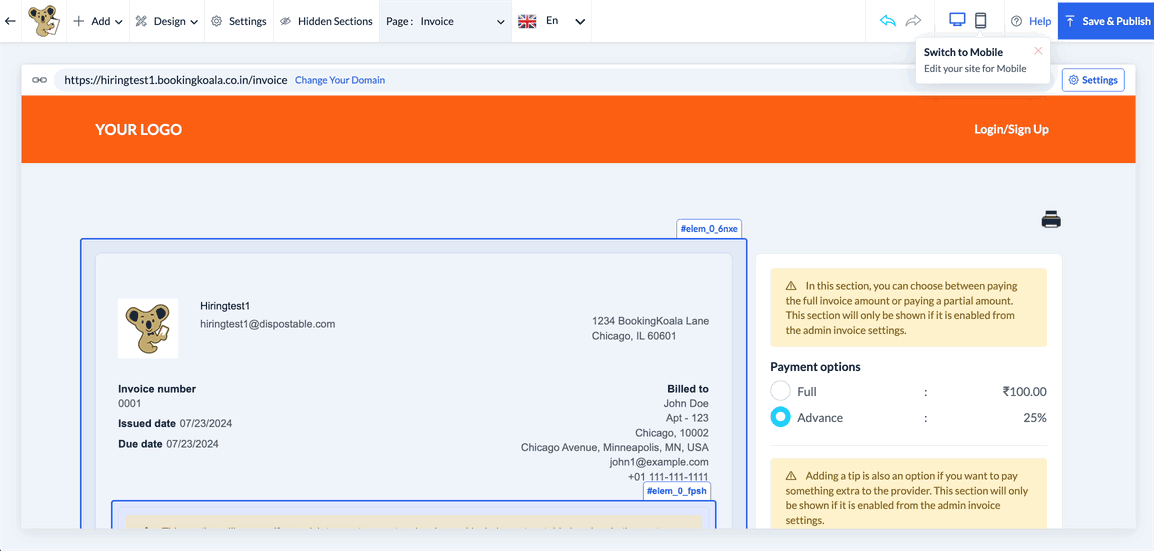Click the Save & Publish button
This screenshot has height=551, width=1154.
pyautogui.click(x=1106, y=21)
